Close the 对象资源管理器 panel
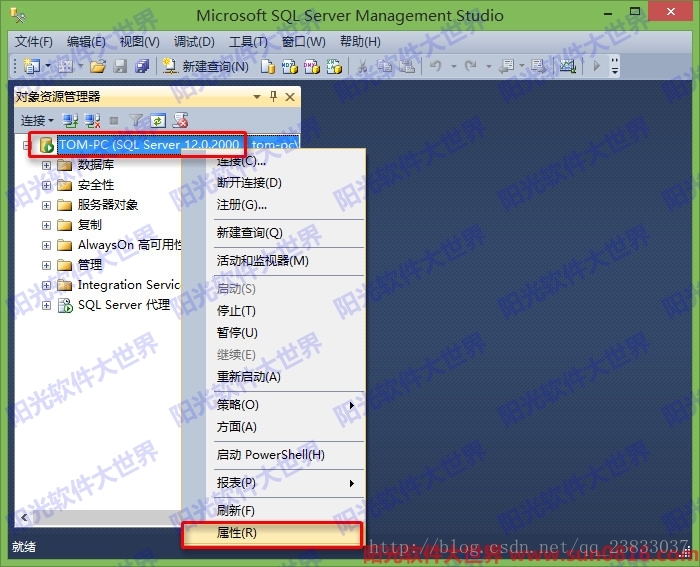 [290, 97]
